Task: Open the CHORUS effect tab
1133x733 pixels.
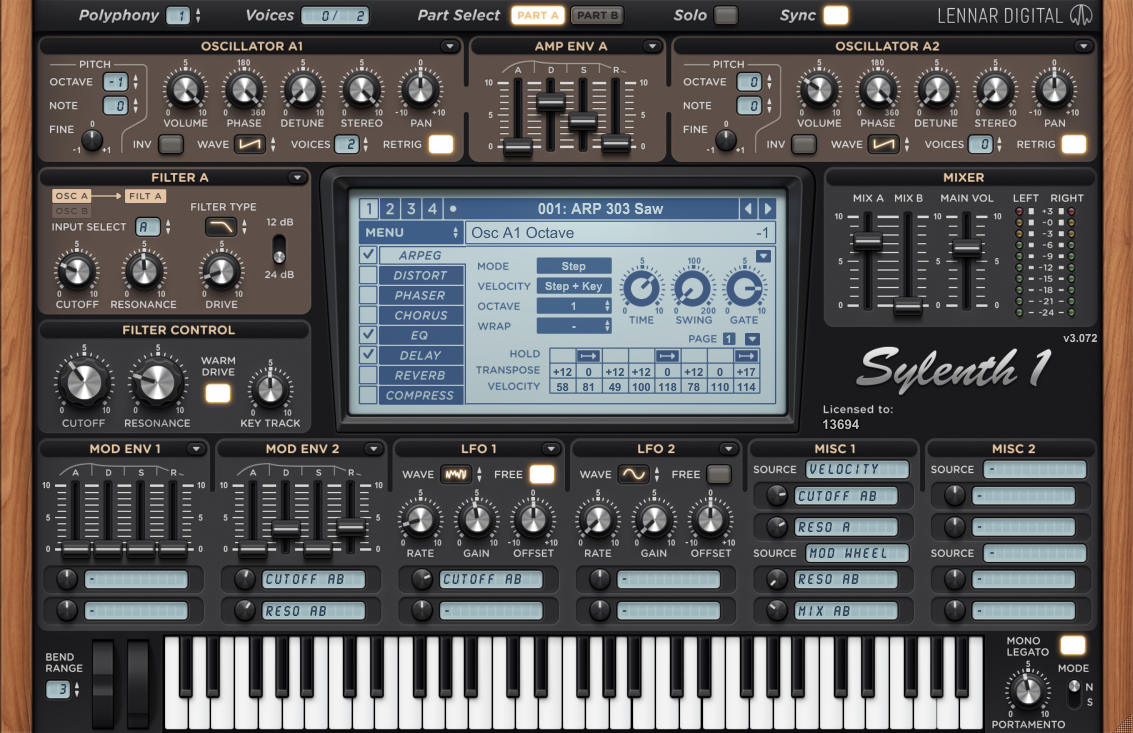Action: tap(421, 315)
